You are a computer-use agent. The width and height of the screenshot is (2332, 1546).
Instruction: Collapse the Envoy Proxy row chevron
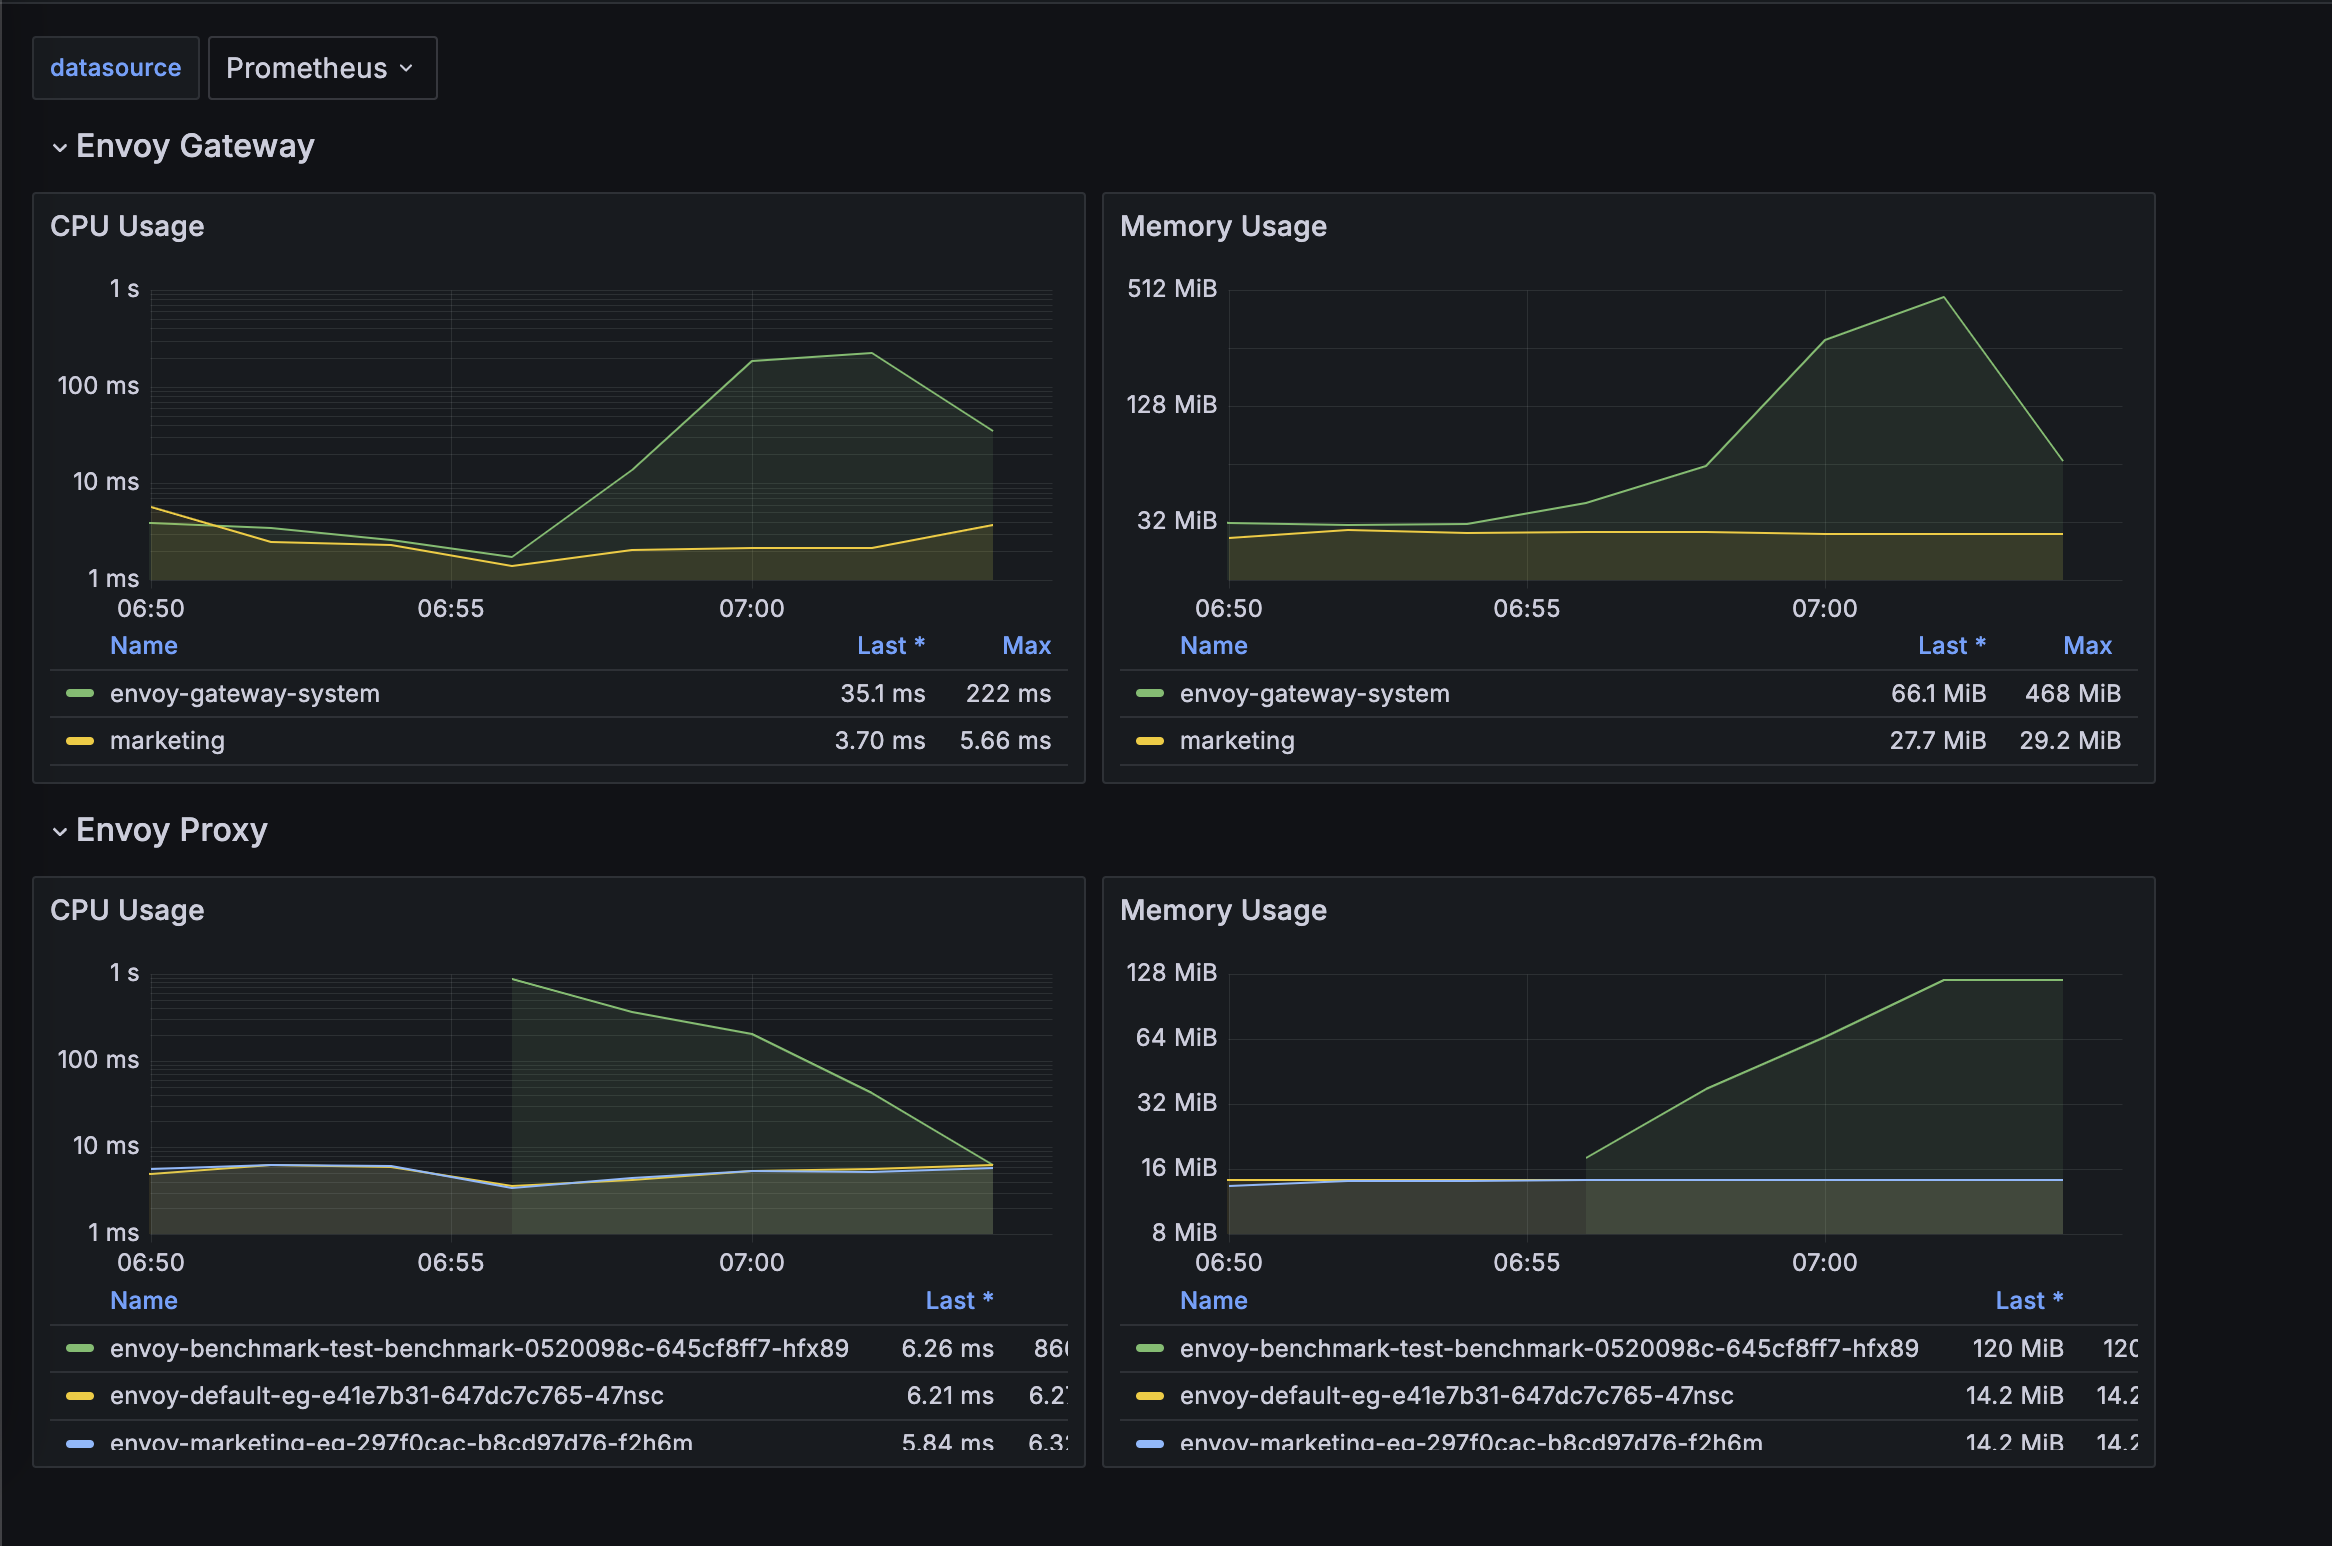[x=60, y=832]
